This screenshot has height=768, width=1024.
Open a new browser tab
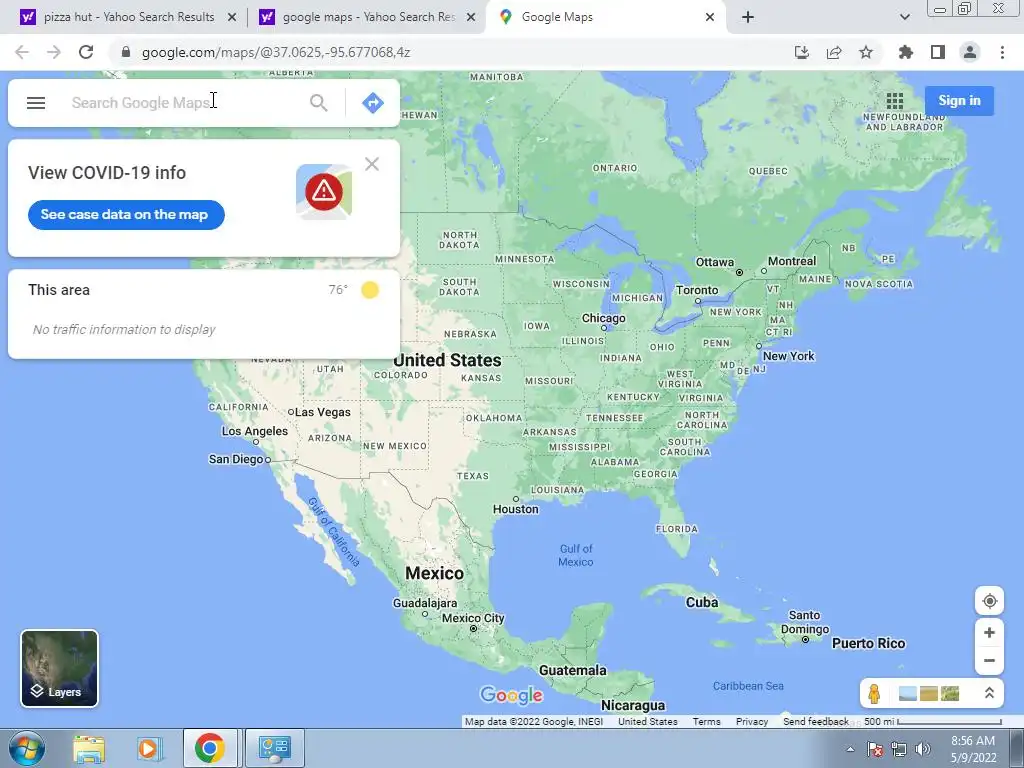748,17
